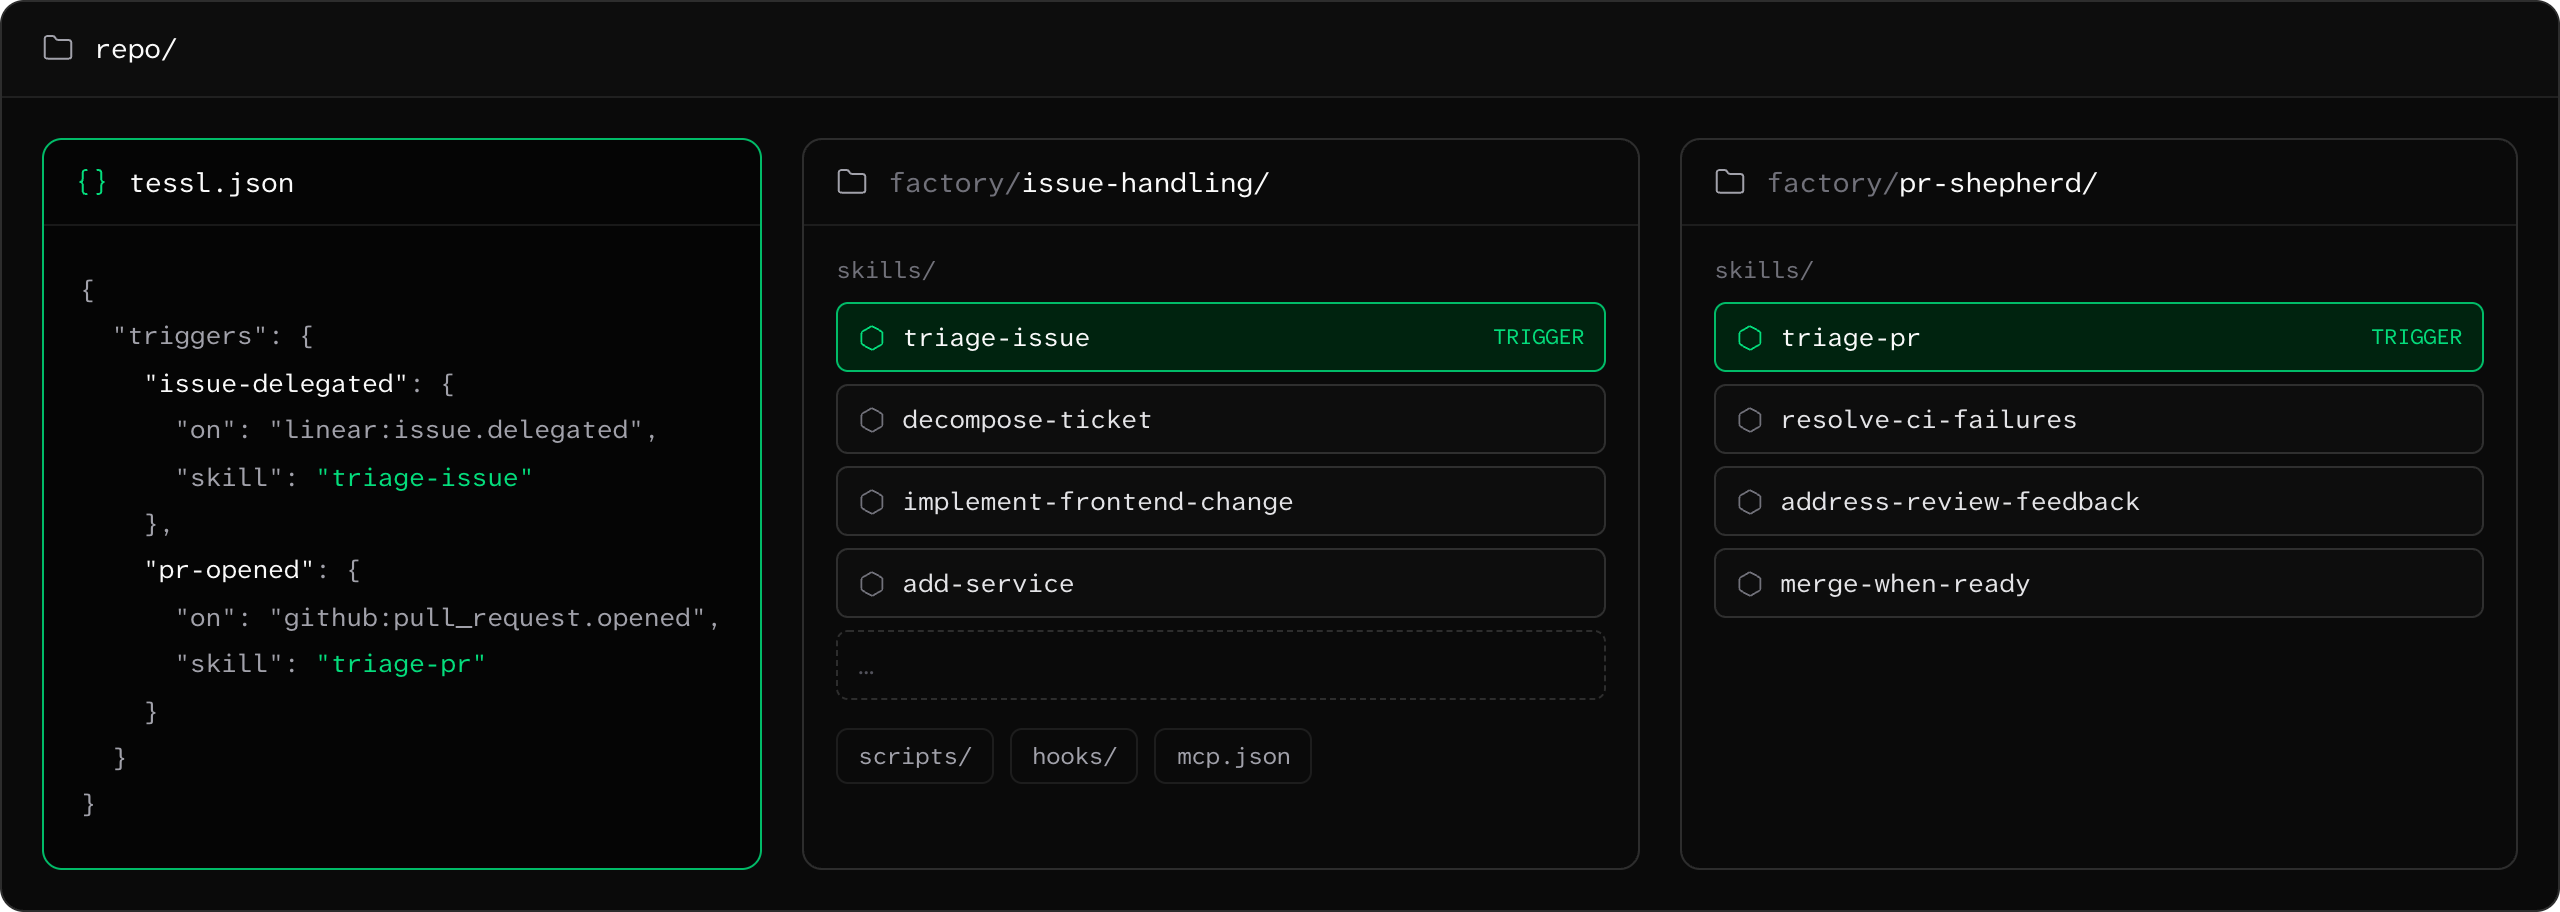Click the hexagon icon next to resolve-ci-failures
2560x912 pixels.
point(1750,420)
